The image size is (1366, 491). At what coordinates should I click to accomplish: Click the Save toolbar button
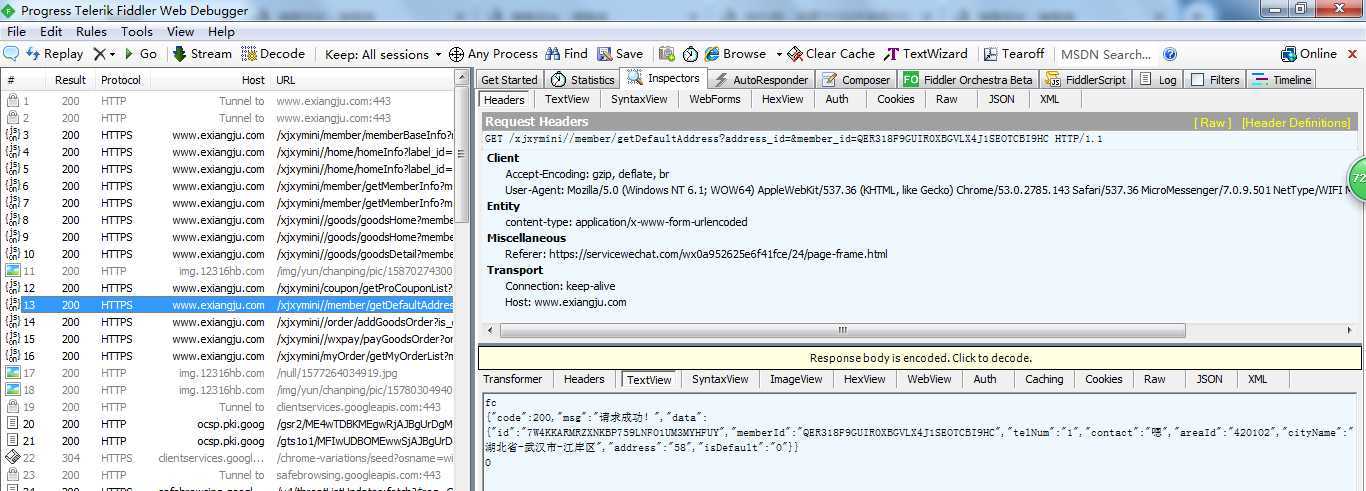coord(620,54)
